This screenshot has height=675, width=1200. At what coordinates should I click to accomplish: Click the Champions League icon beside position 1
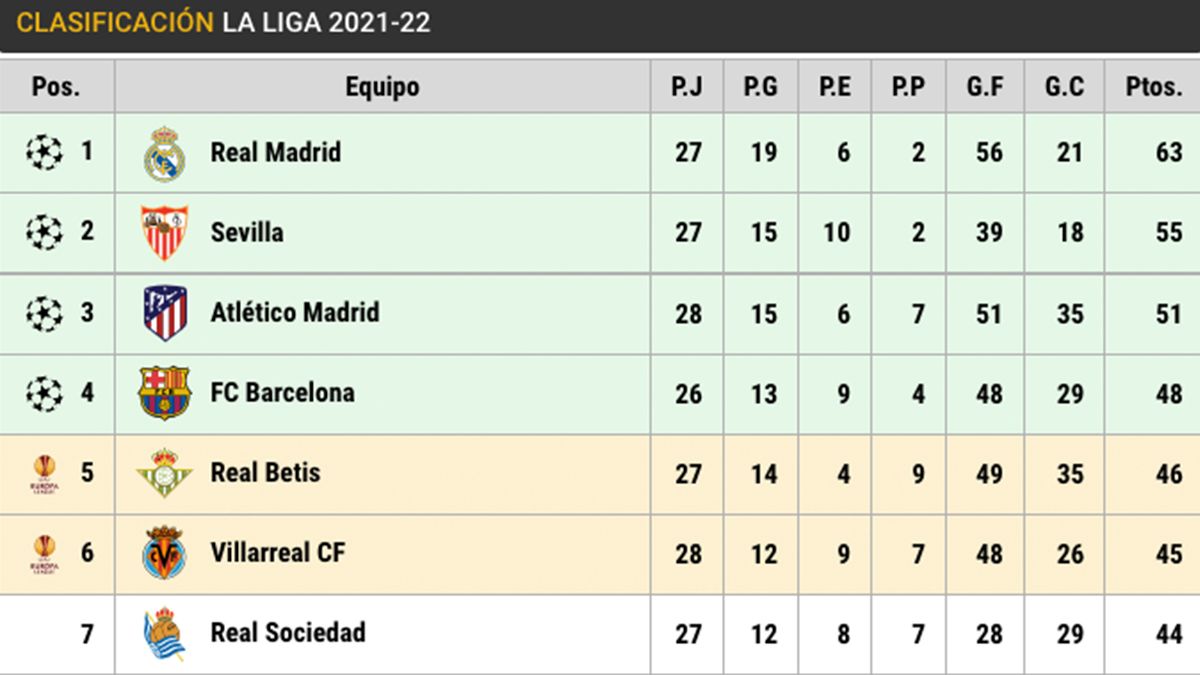pos(44,152)
